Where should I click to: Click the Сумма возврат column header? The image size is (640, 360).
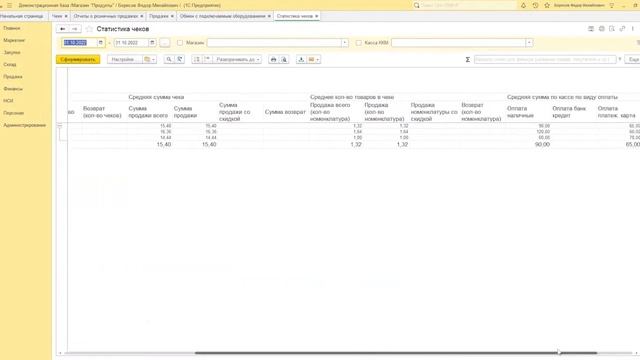coord(285,112)
